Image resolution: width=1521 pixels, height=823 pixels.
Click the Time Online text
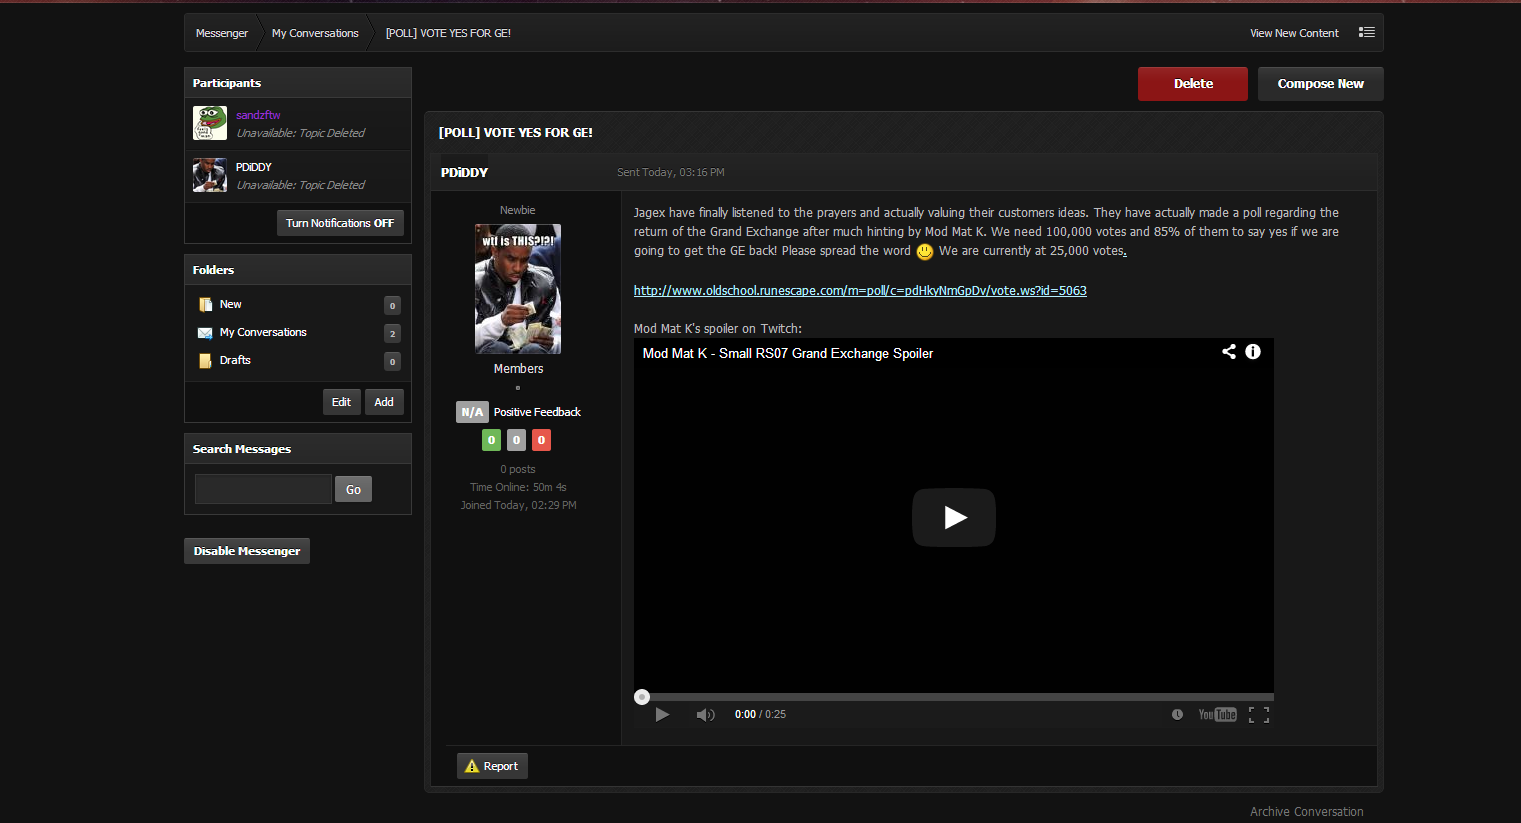[518, 487]
